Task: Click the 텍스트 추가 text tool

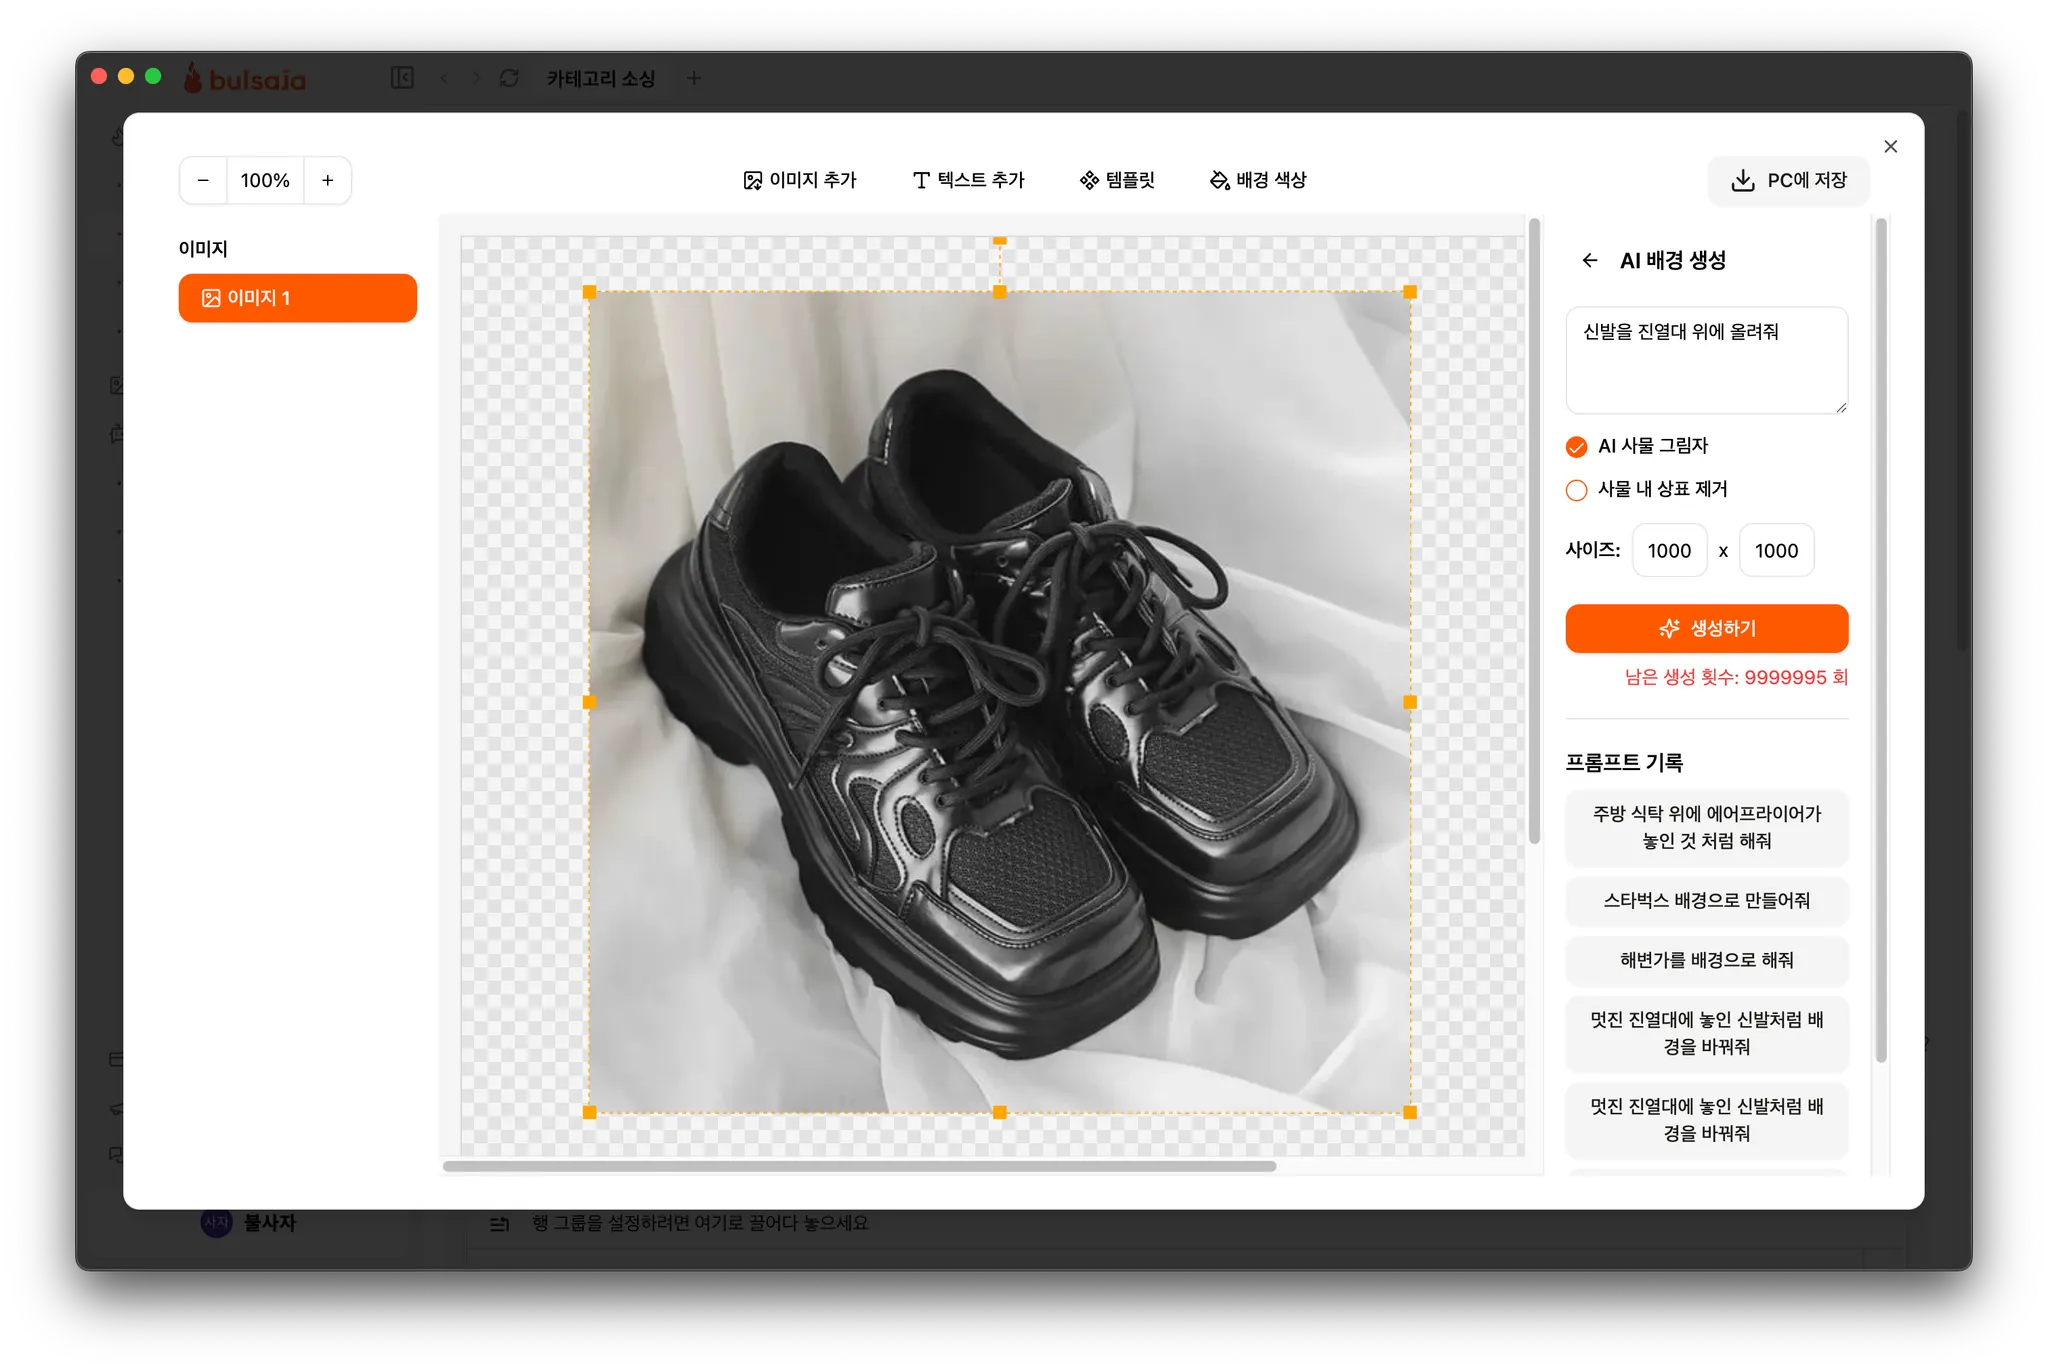Action: click(968, 181)
